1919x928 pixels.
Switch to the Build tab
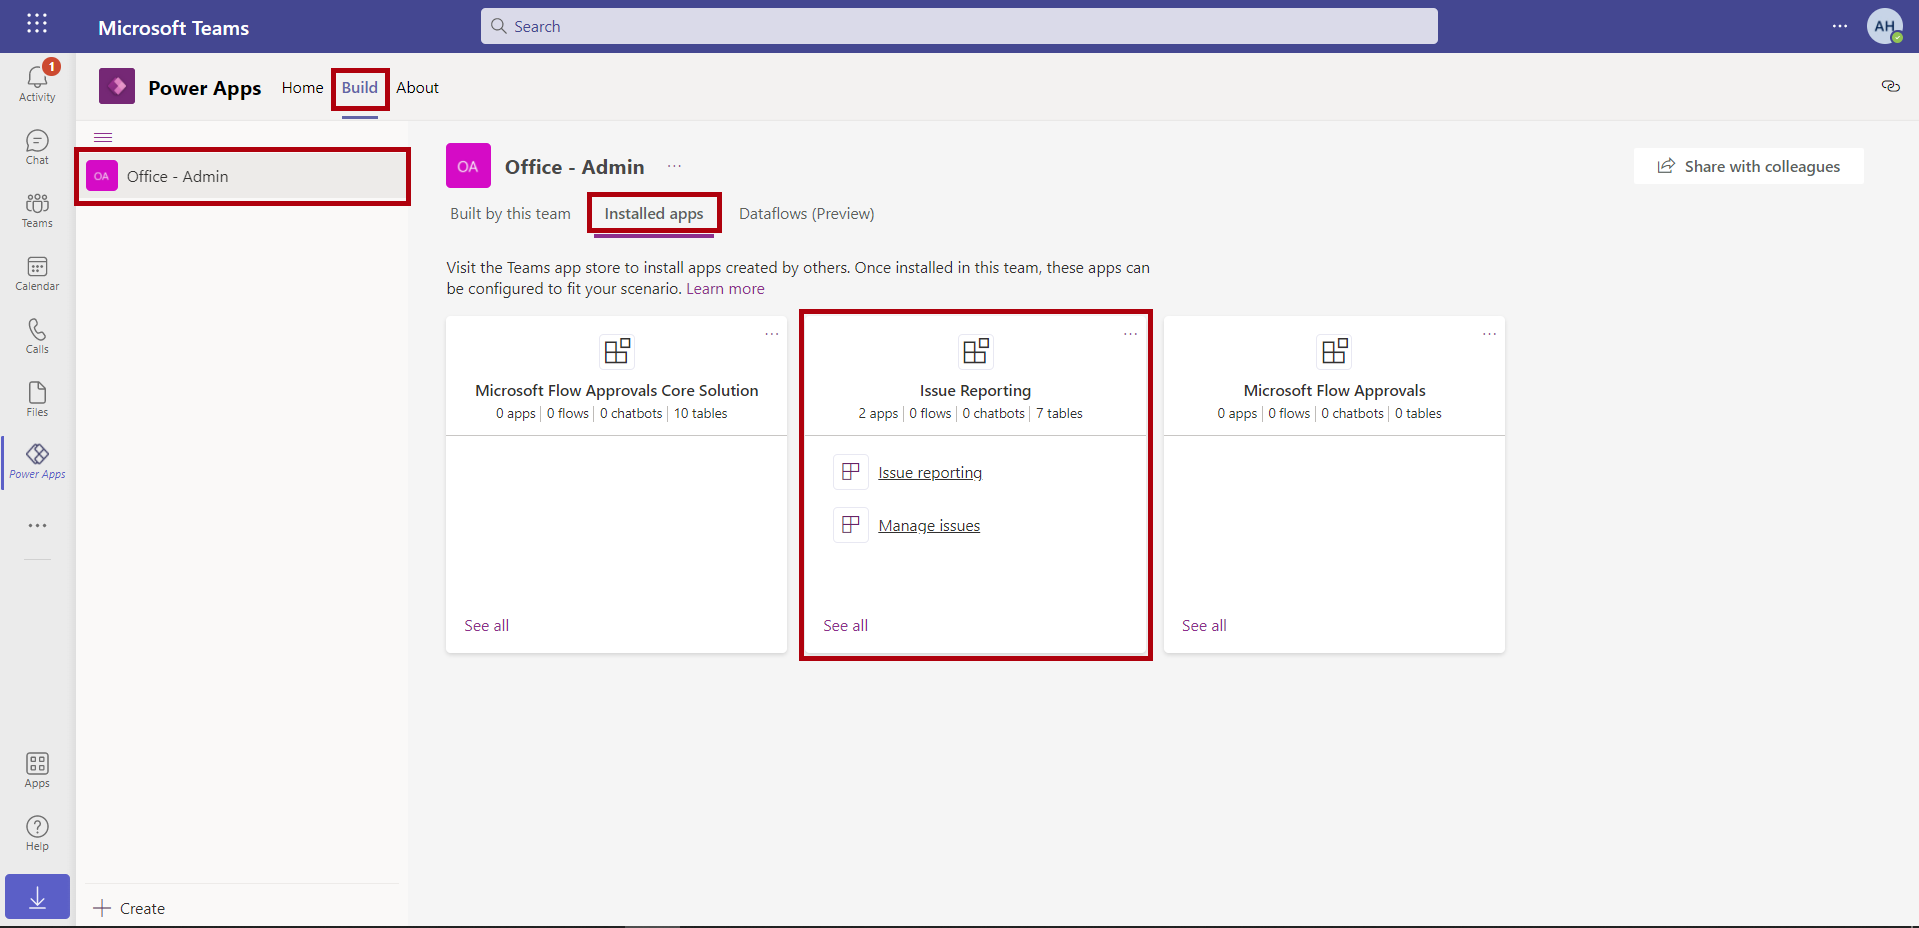click(360, 88)
